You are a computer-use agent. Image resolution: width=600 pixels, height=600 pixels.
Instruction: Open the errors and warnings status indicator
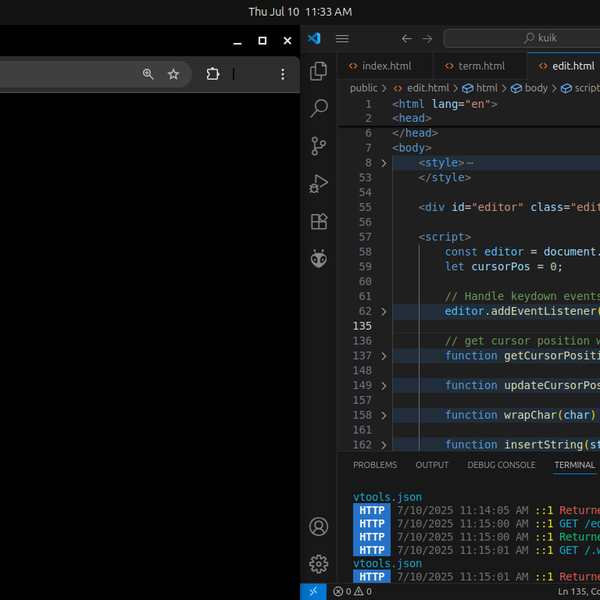click(352, 592)
